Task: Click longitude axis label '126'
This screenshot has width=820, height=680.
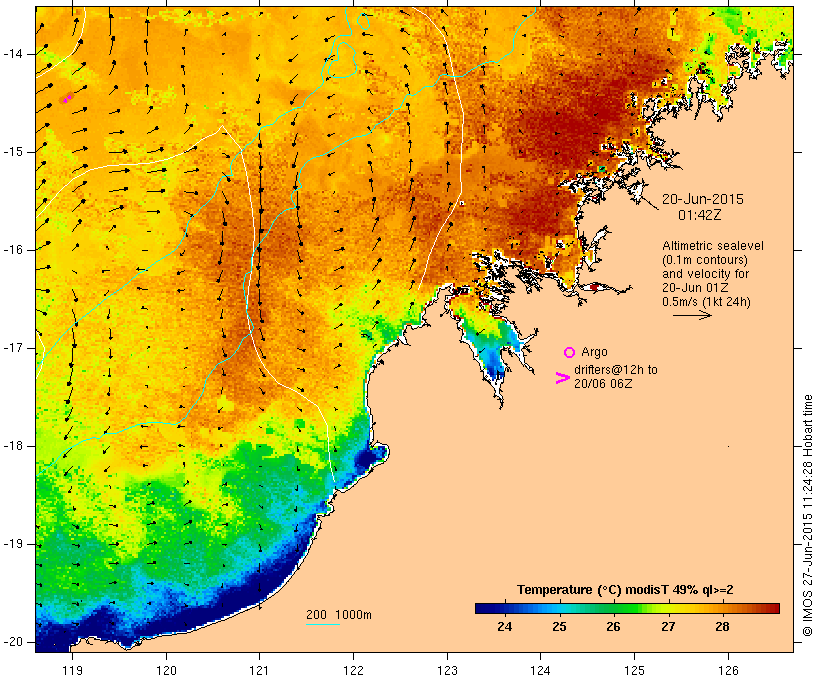Action: [728, 670]
